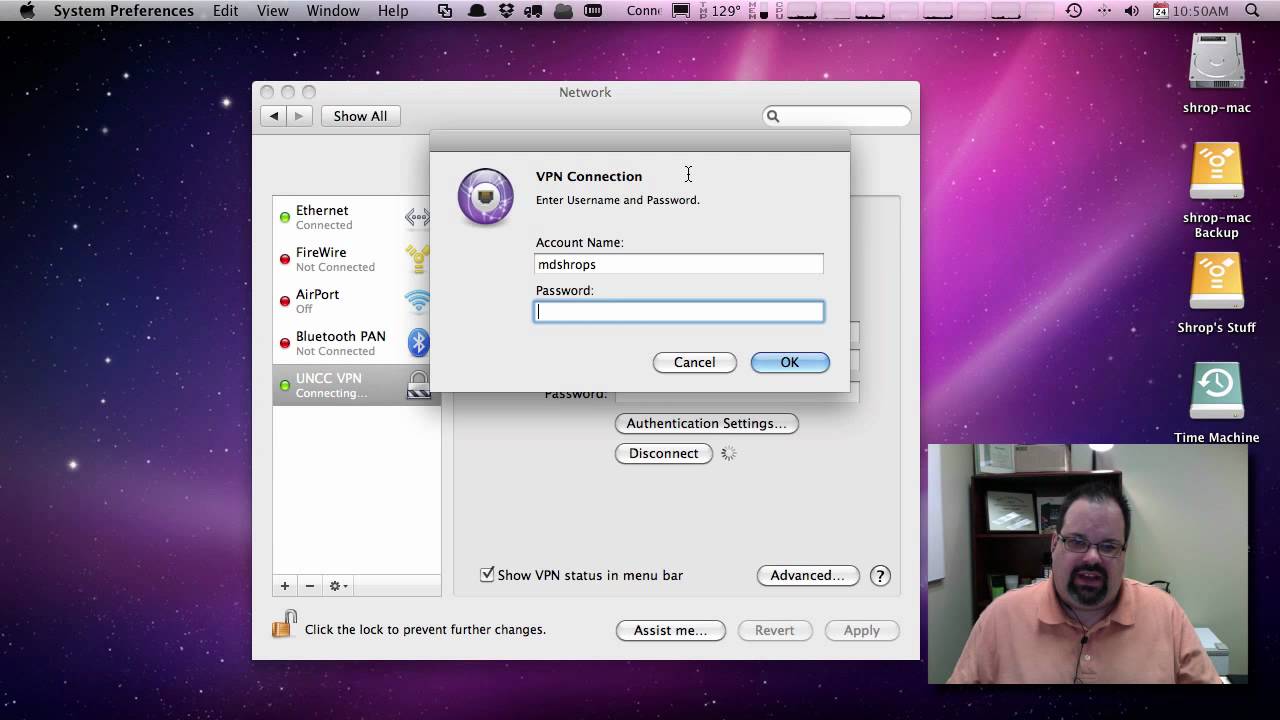Click the volume icon in menu bar
The image size is (1280, 720).
coord(1131,11)
